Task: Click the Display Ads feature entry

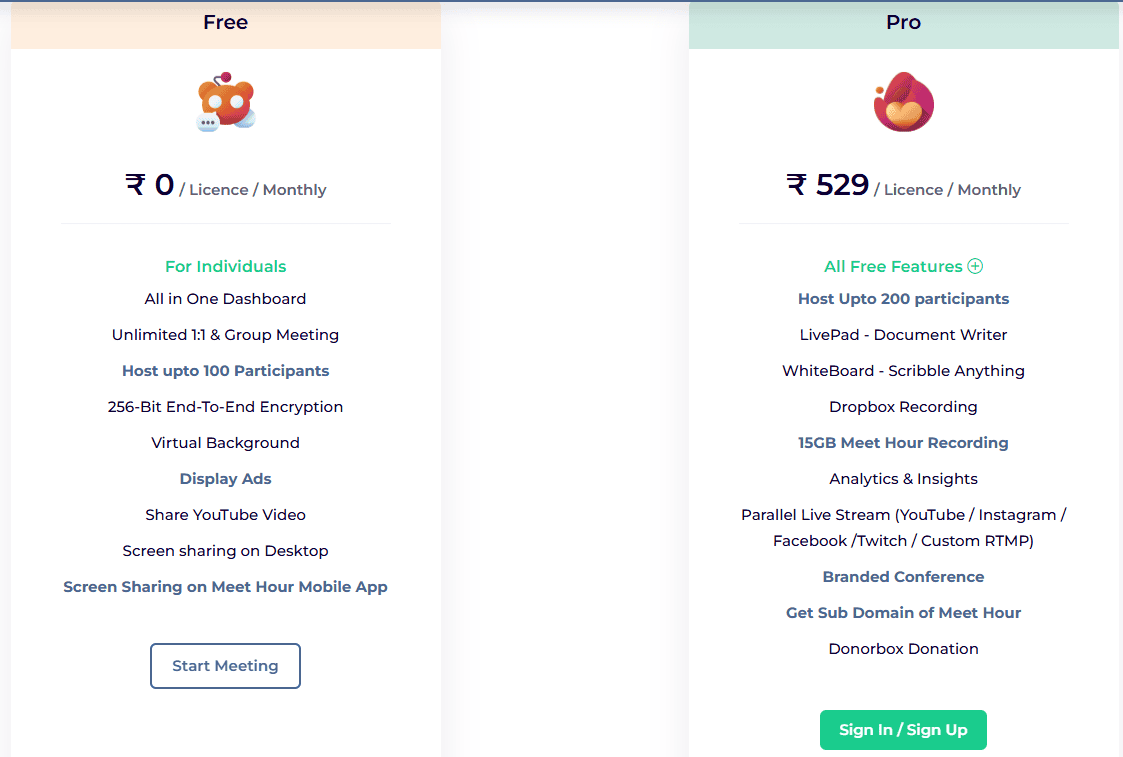Action: pos(225,478)
